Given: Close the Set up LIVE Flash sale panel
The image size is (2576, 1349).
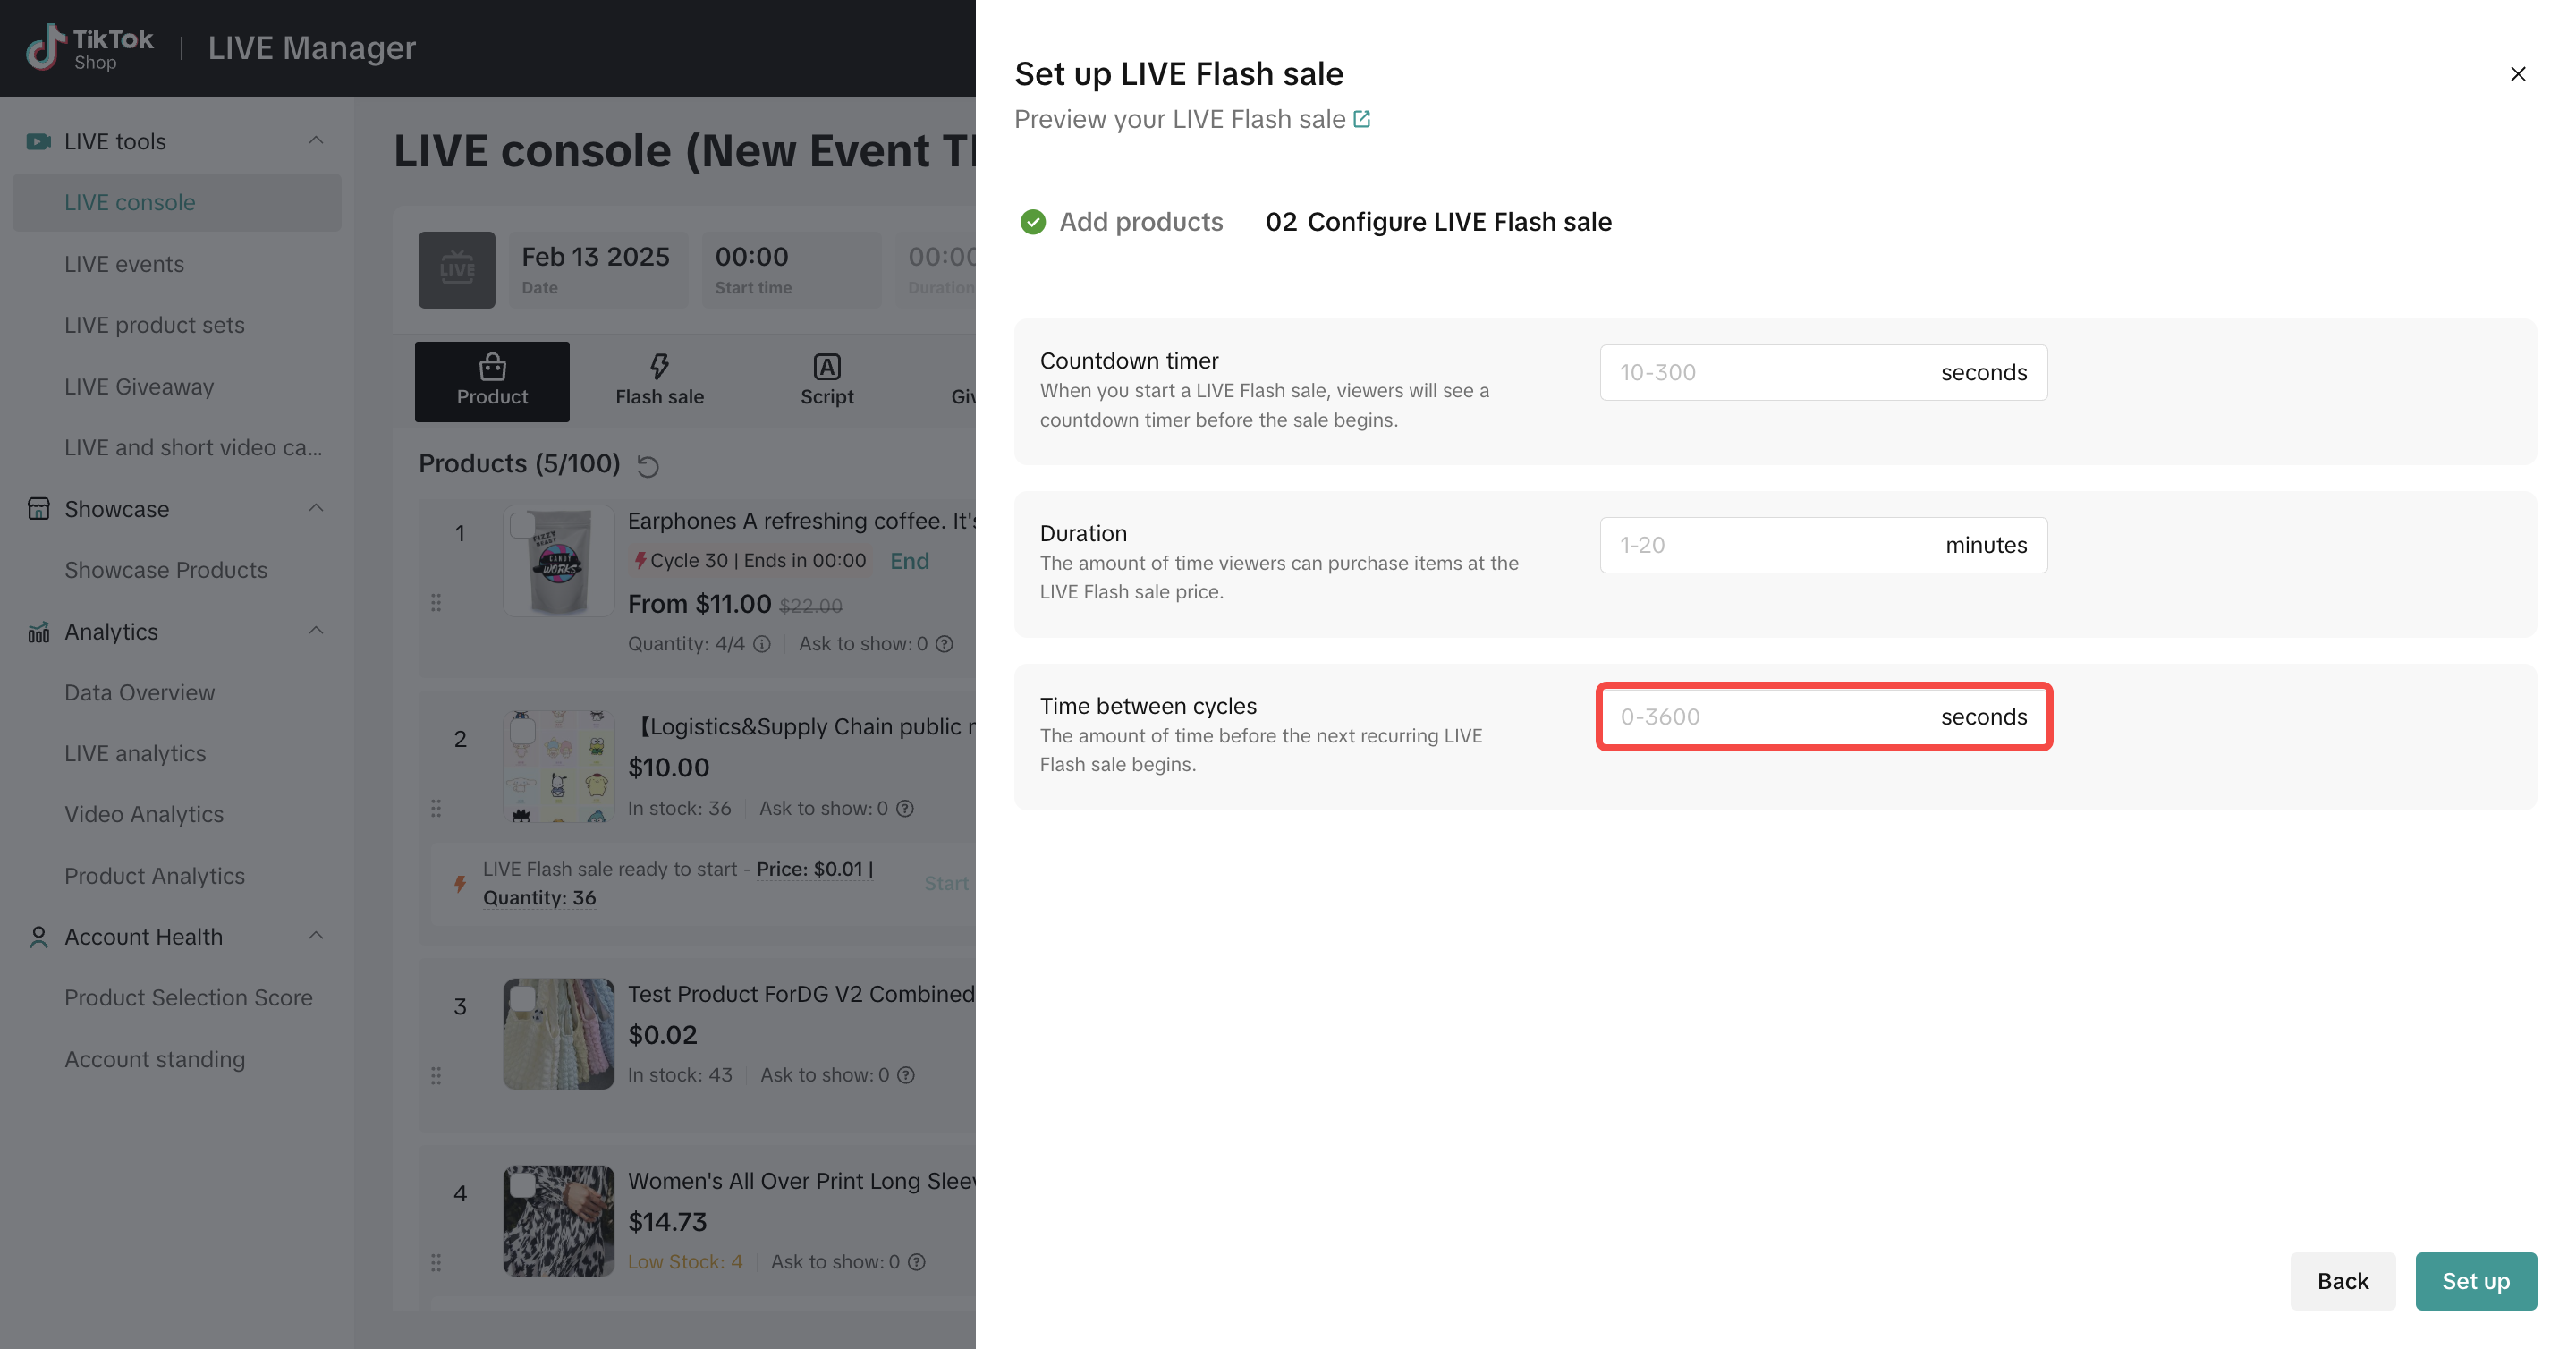Looking at the screenshot, I should pyautogui.click(x=2517, y=74).
